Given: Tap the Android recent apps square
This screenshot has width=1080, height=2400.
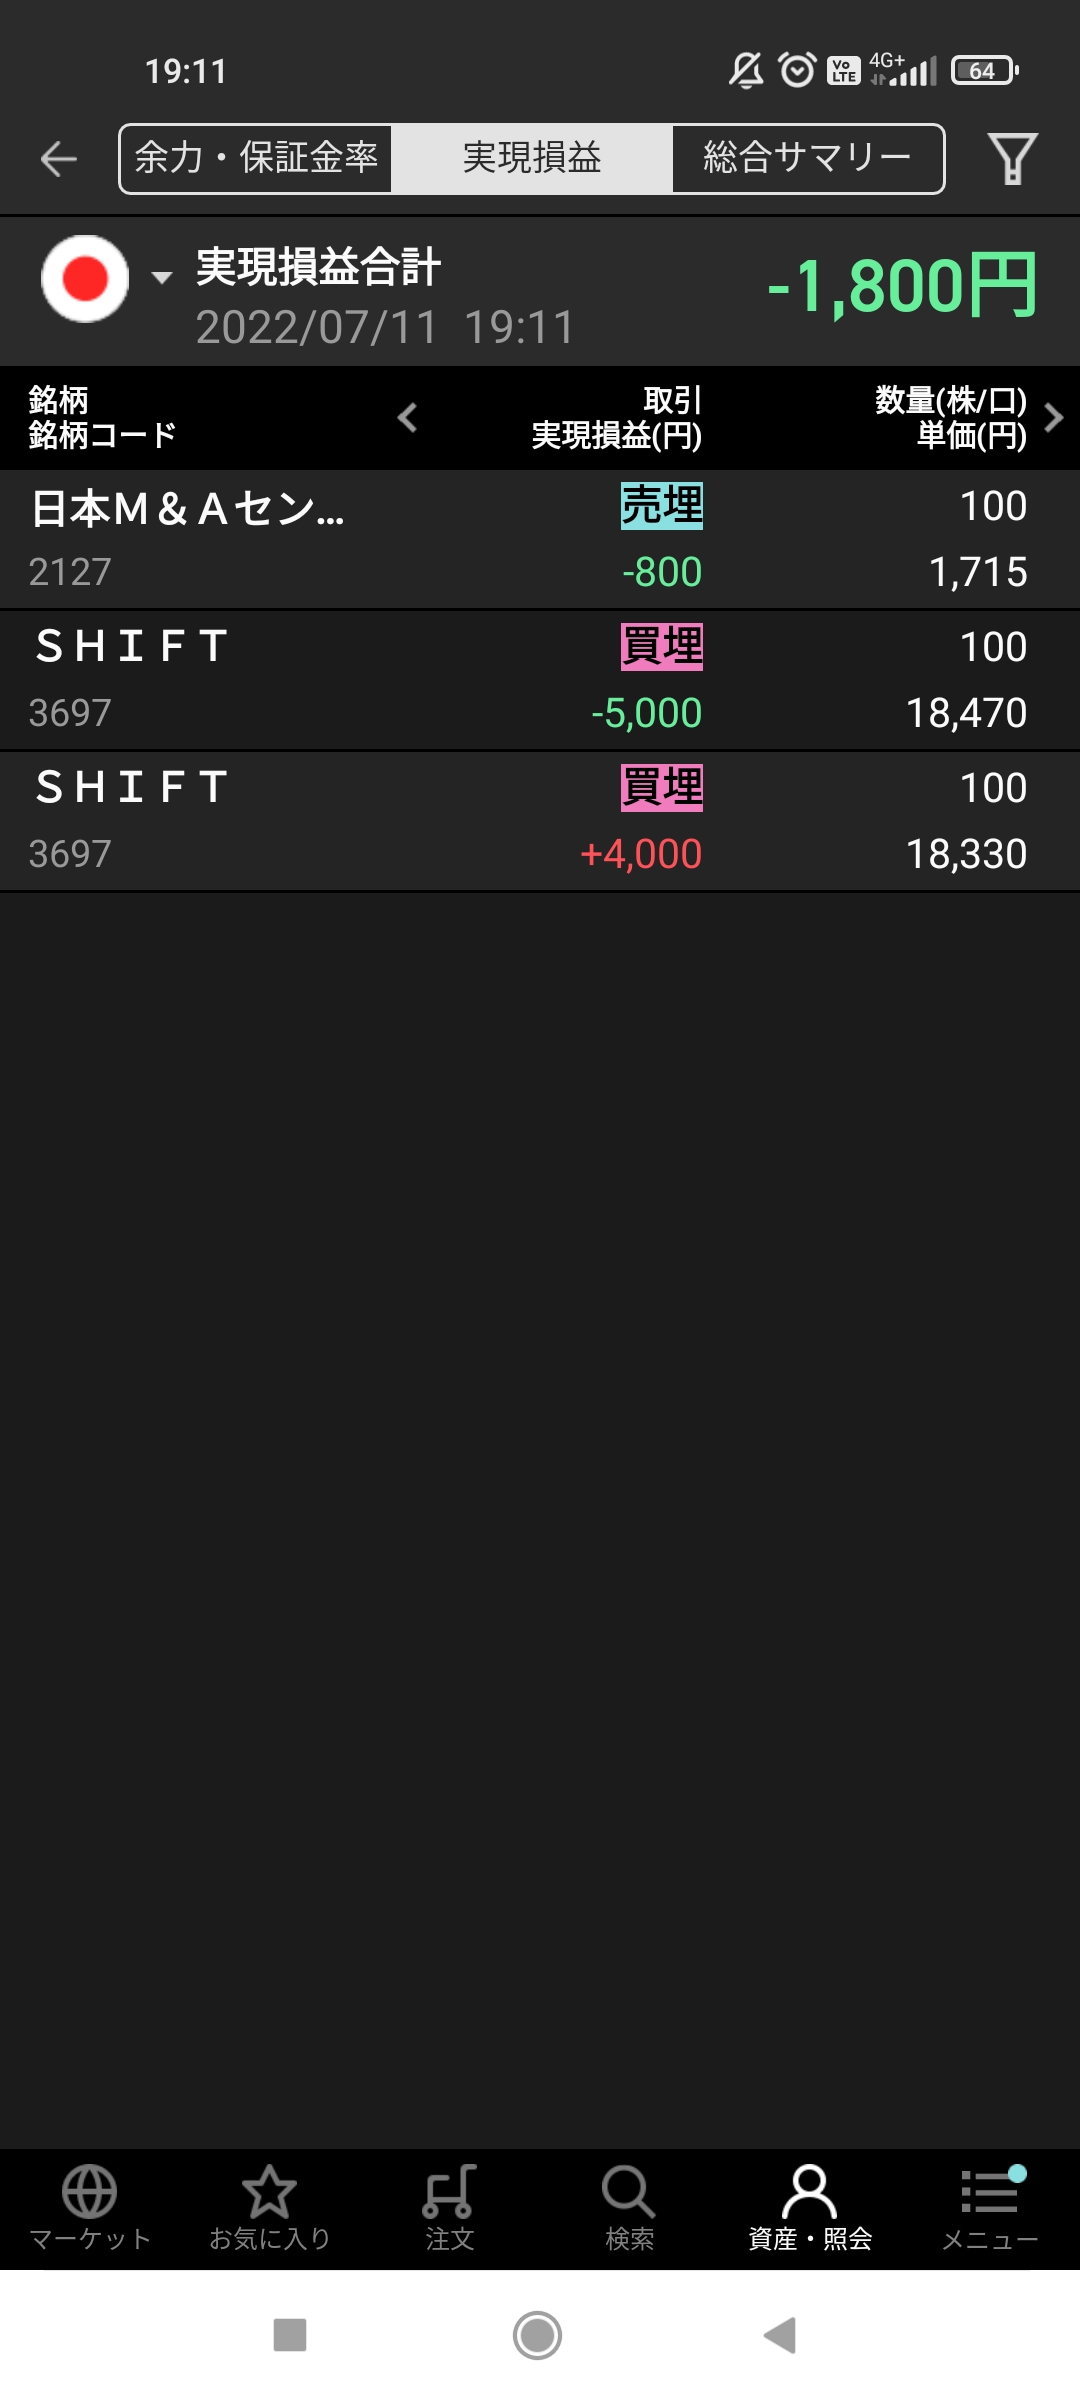Looking at the screenshot, I should [290, 2336].
